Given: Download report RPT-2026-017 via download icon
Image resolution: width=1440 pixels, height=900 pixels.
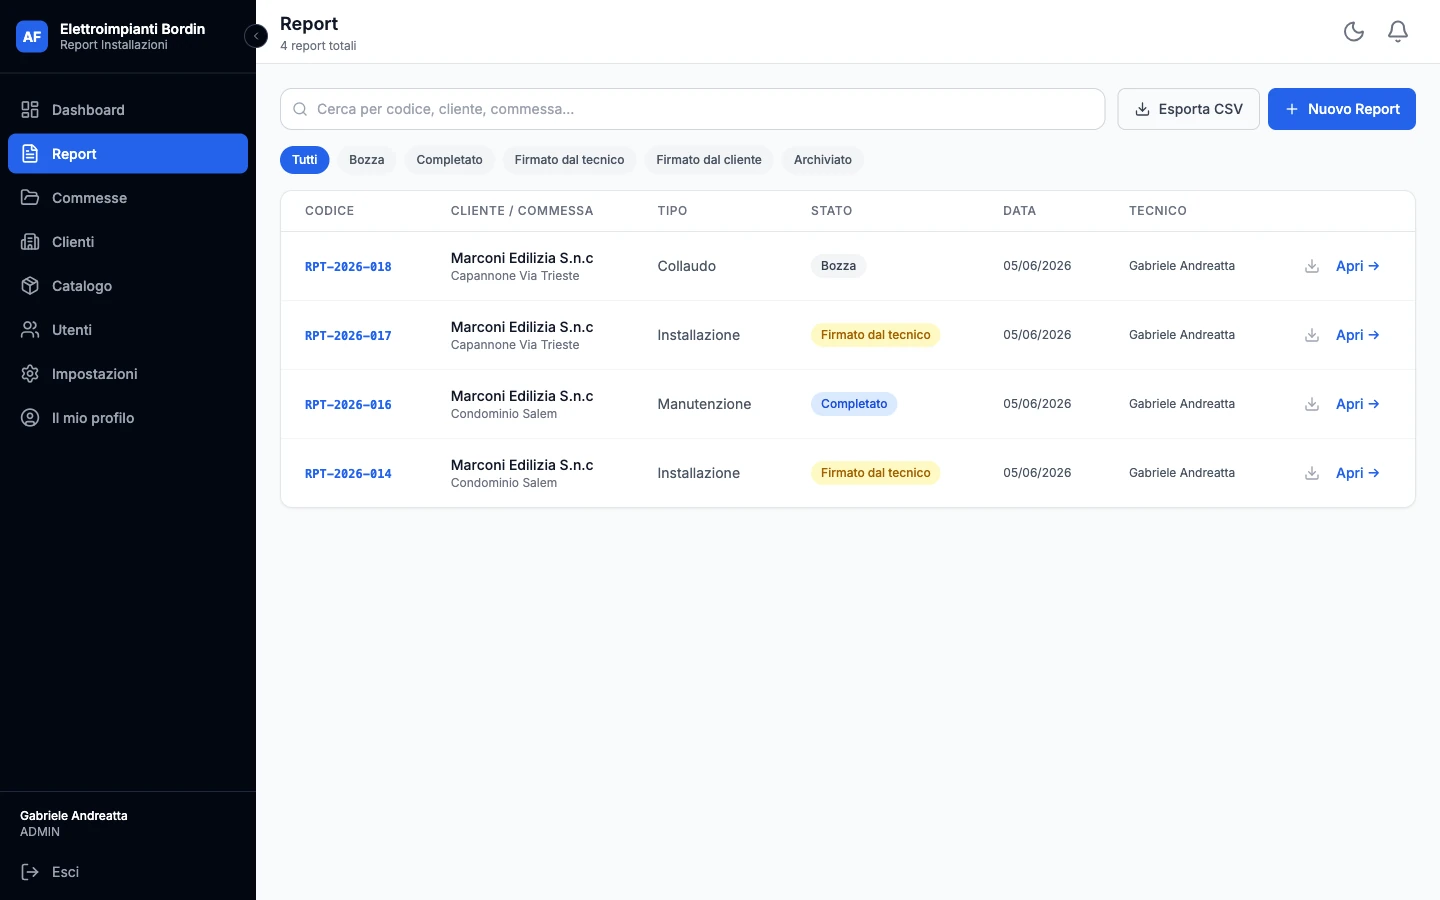Looking at the screenshot, I should [1312, 335].
